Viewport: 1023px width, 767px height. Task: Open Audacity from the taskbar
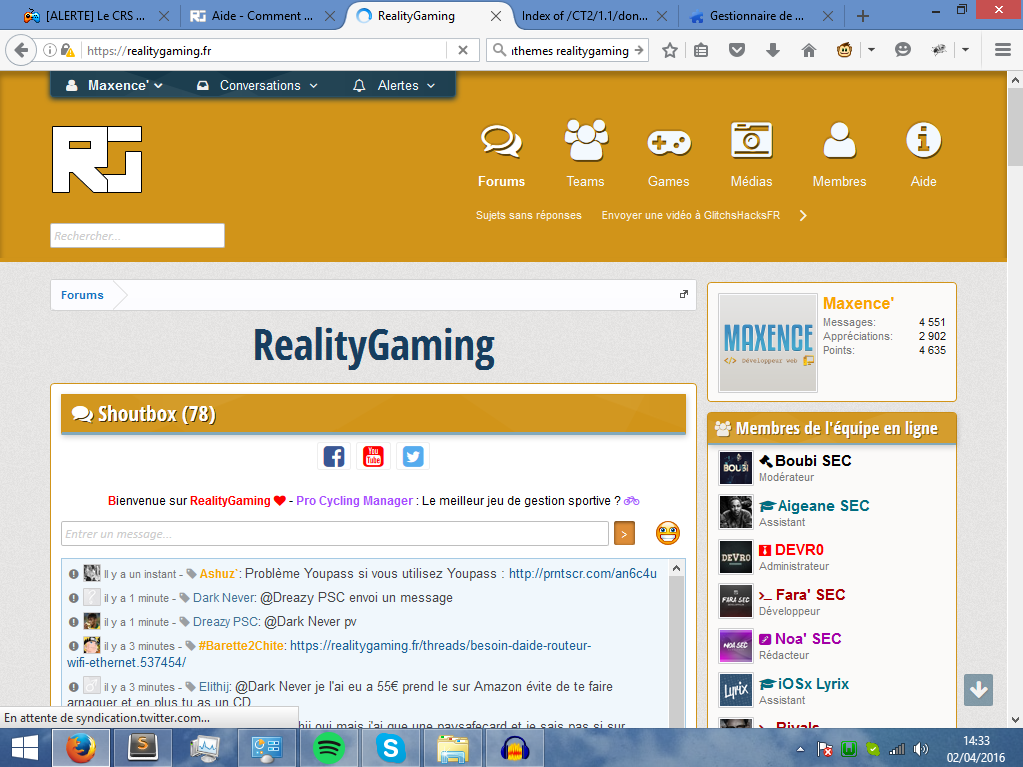pos(515,749)
